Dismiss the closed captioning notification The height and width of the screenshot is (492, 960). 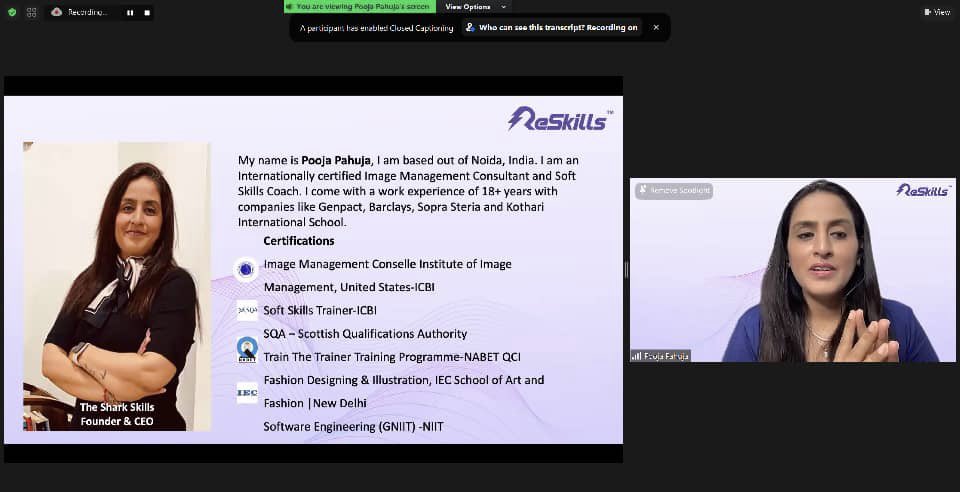coord(656,28)
